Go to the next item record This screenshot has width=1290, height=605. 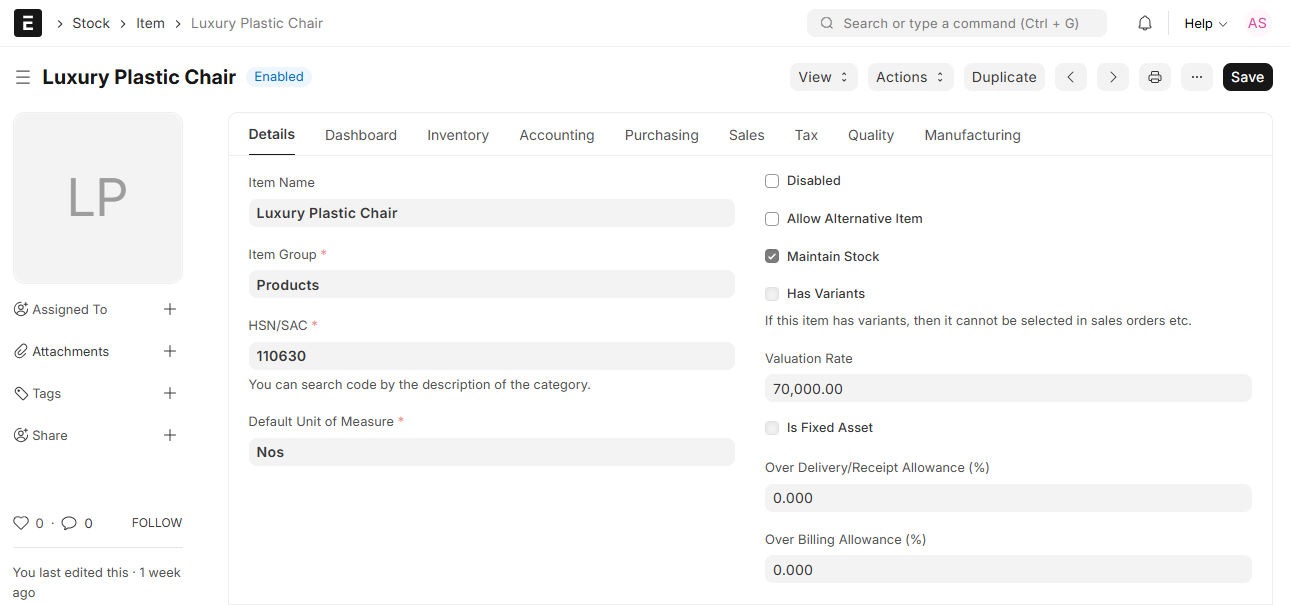coord(1113,77)
